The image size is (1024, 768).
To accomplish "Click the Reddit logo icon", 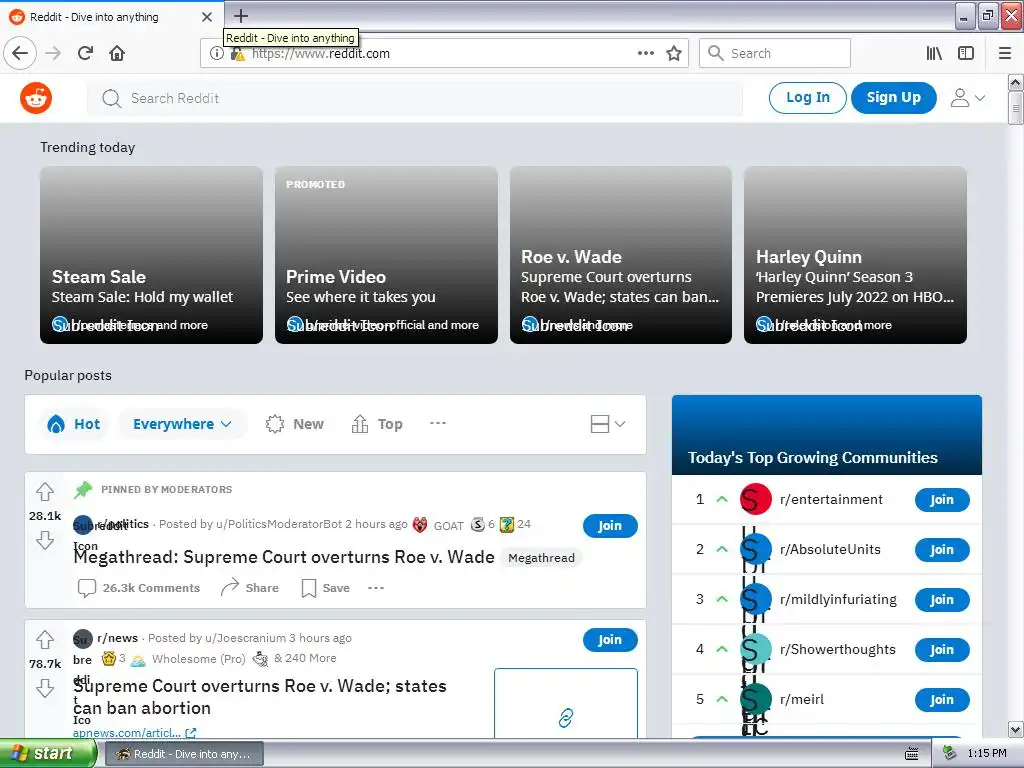I will 36,98.
